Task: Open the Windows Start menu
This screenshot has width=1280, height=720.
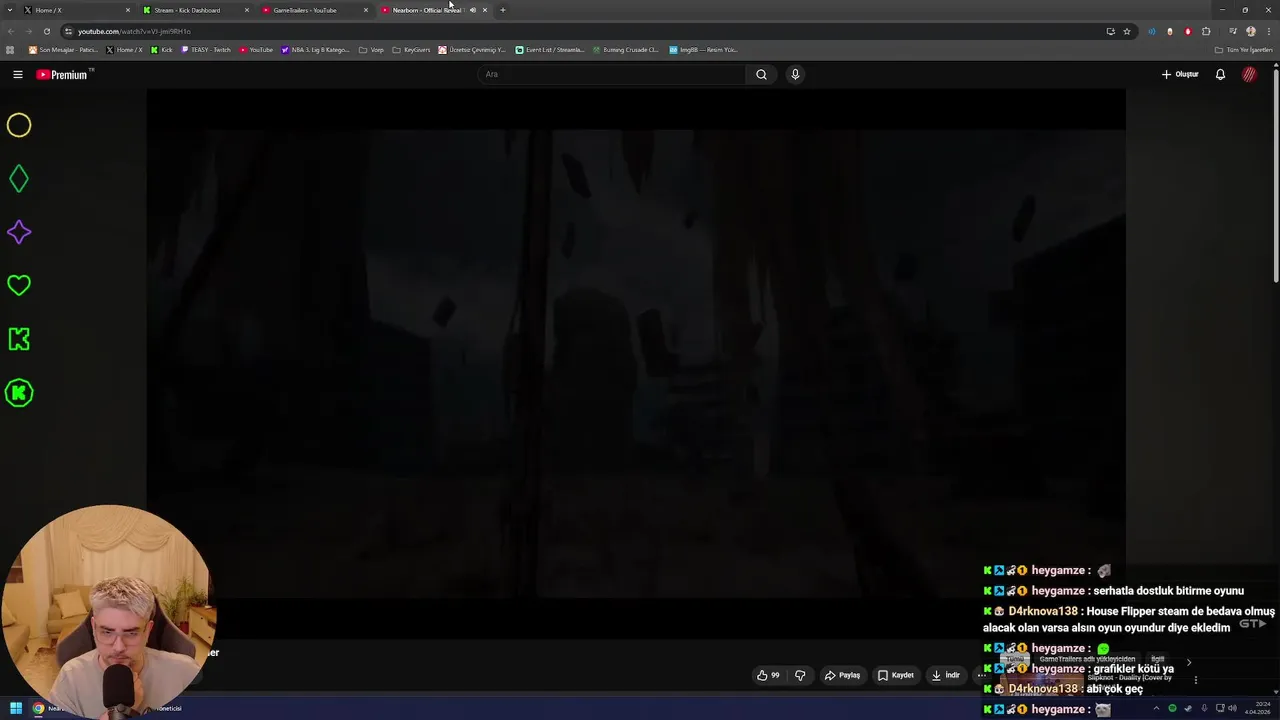Action: (x=16, y=708)
